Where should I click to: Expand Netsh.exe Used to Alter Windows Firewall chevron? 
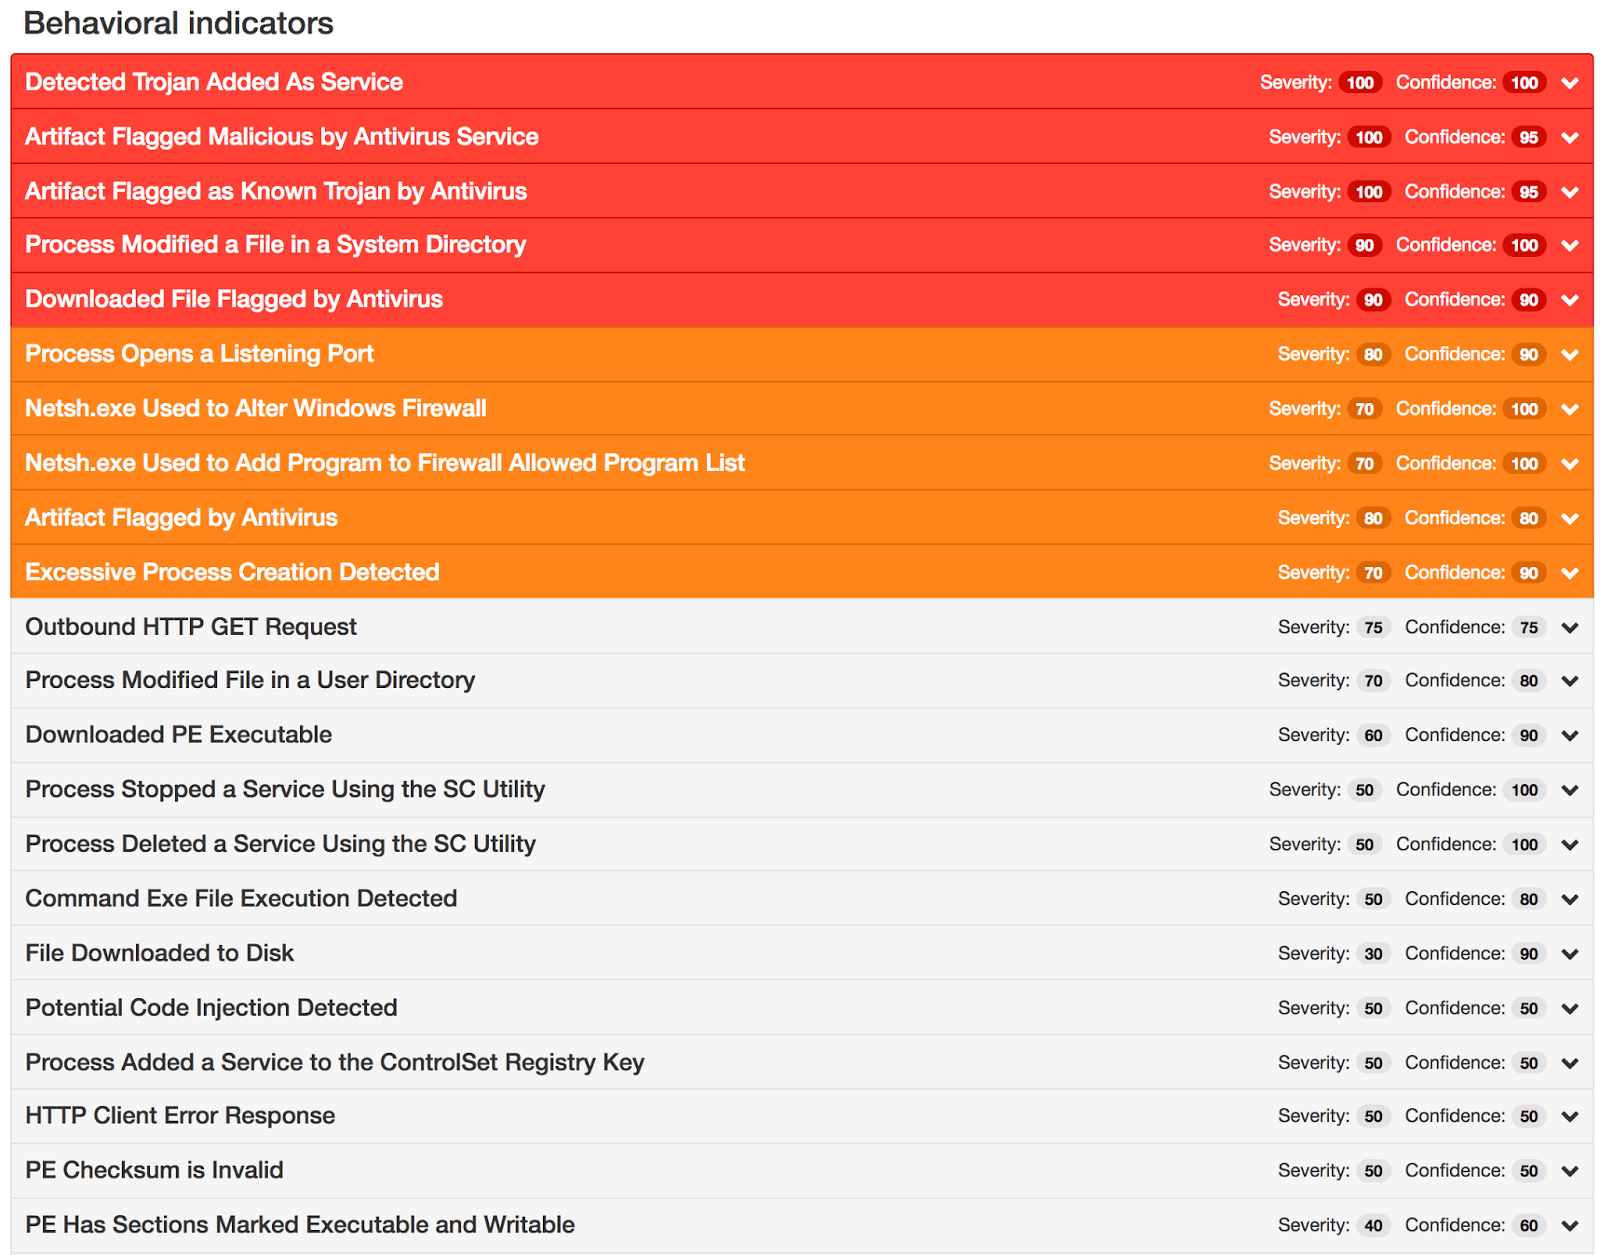[x=1569, y=409]
